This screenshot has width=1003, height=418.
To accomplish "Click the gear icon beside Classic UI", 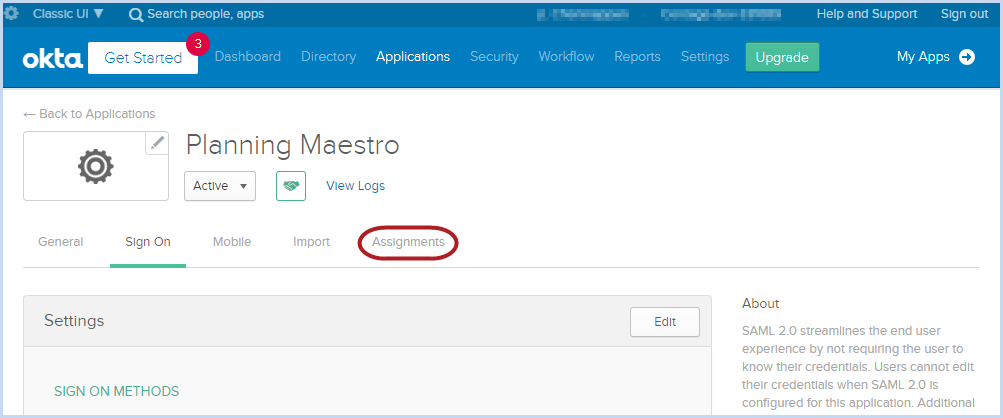I will (10, 13).
